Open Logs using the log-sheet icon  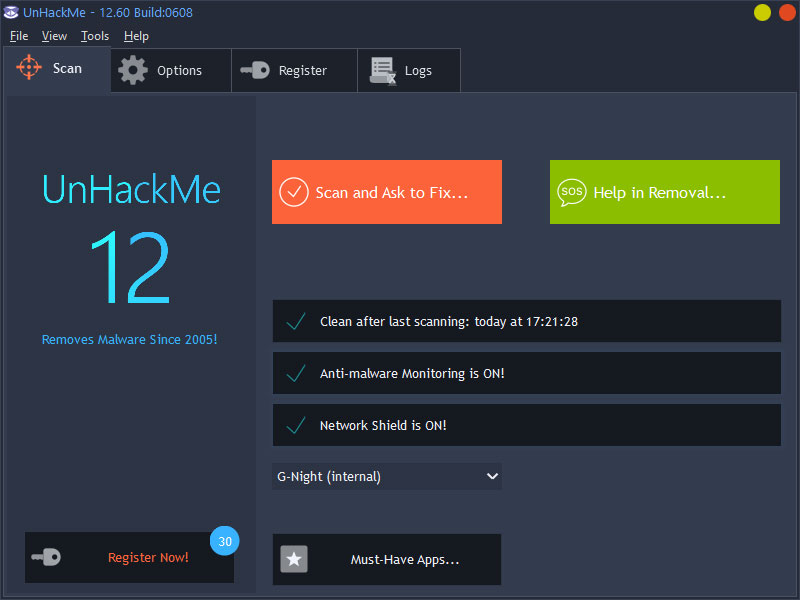pyautogui.click(x=381, y=70)
